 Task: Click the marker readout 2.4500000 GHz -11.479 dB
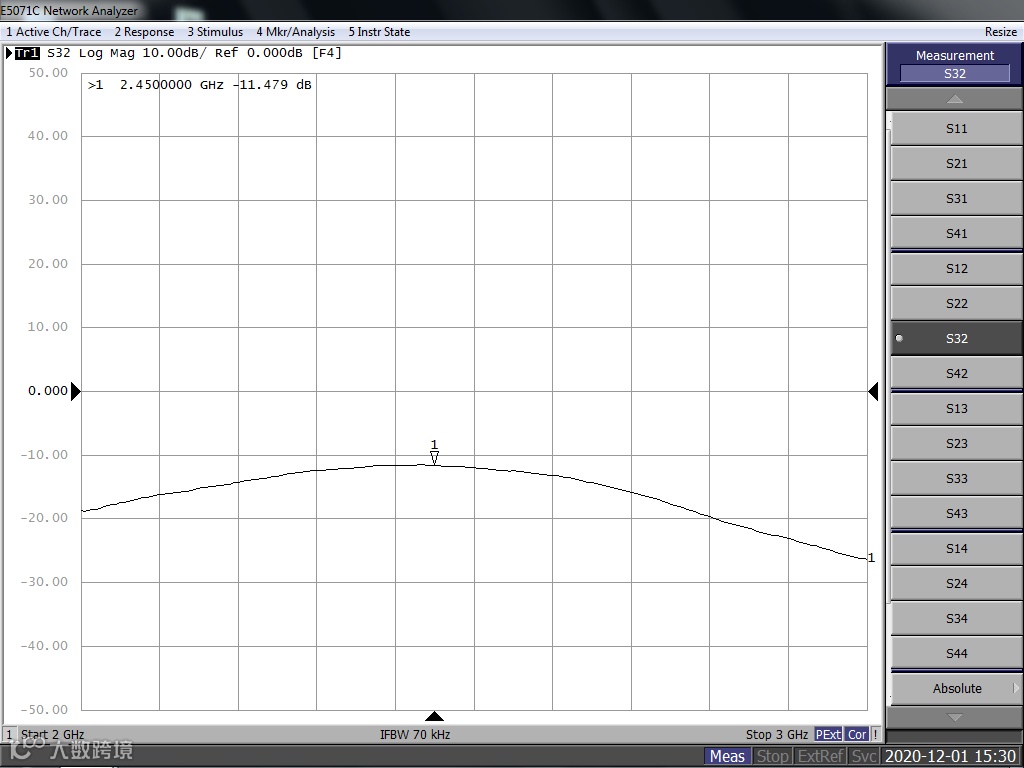200,85
